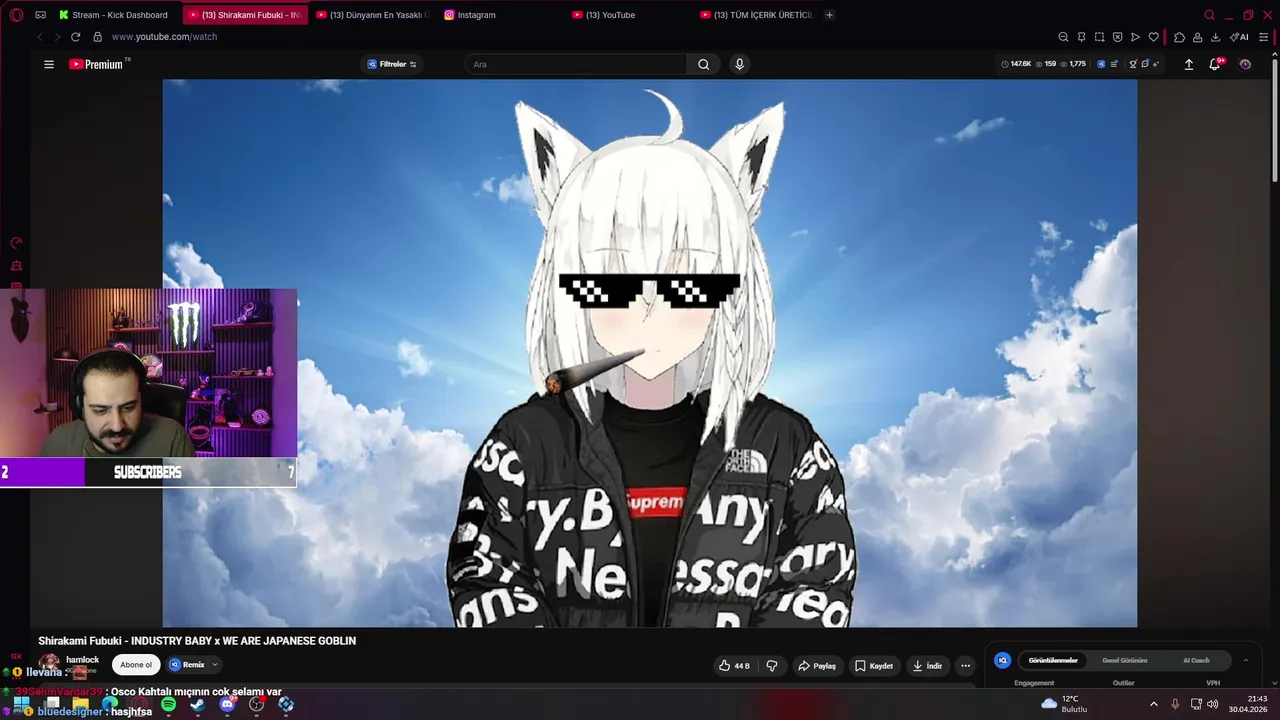The width and height of the screenshot is (1280, 720).
Task: Click the 147.6K stat in vidIQ bar
Action: pyautogui.click(x=1016, y=64)
